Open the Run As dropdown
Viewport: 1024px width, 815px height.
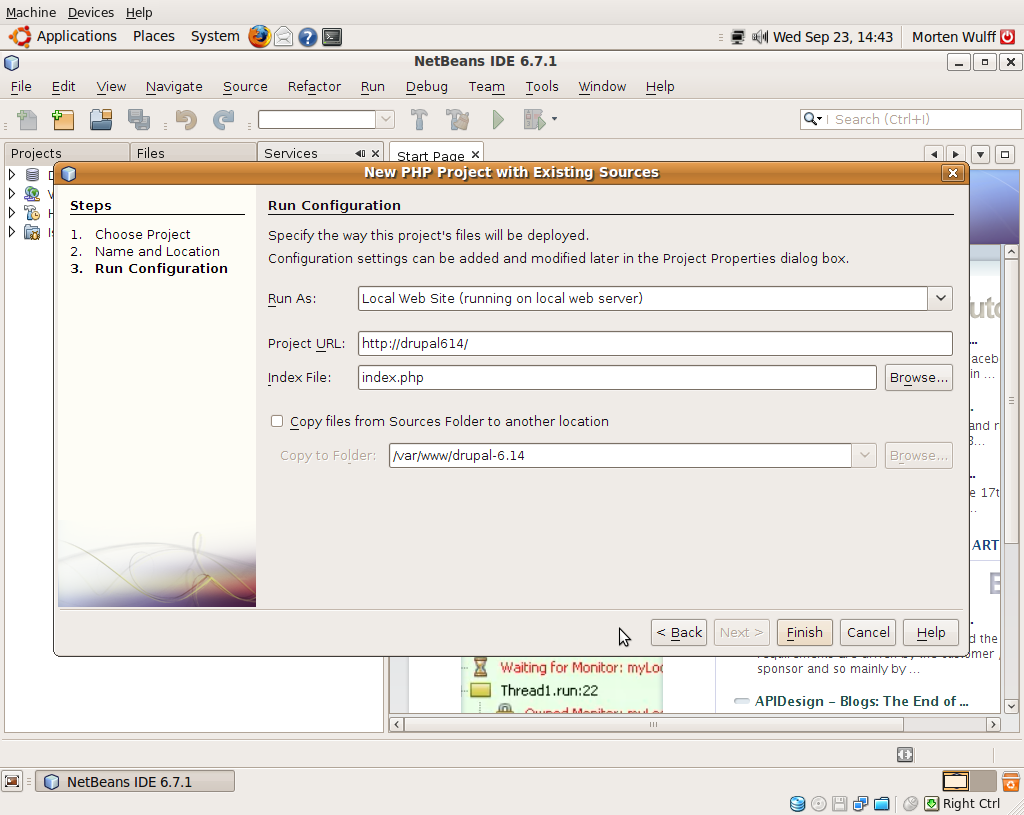click(x=940, y=298)
